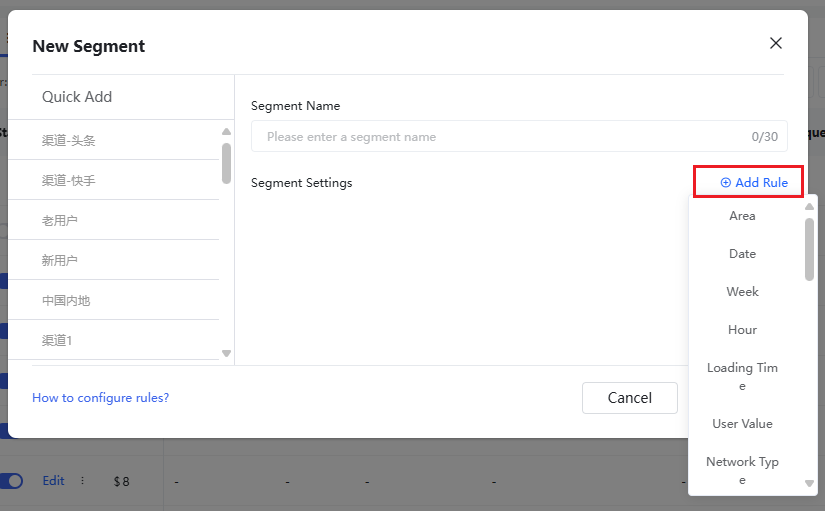
Task: Quick add the 渠道-头条 segment
Action: [x=69, y=141]
